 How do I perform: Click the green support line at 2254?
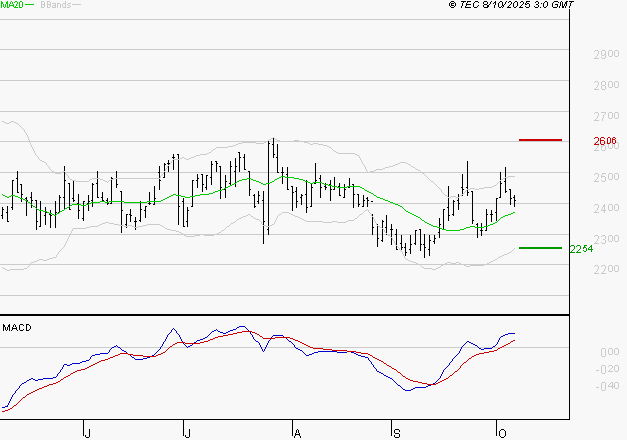[x=540, y=248]
